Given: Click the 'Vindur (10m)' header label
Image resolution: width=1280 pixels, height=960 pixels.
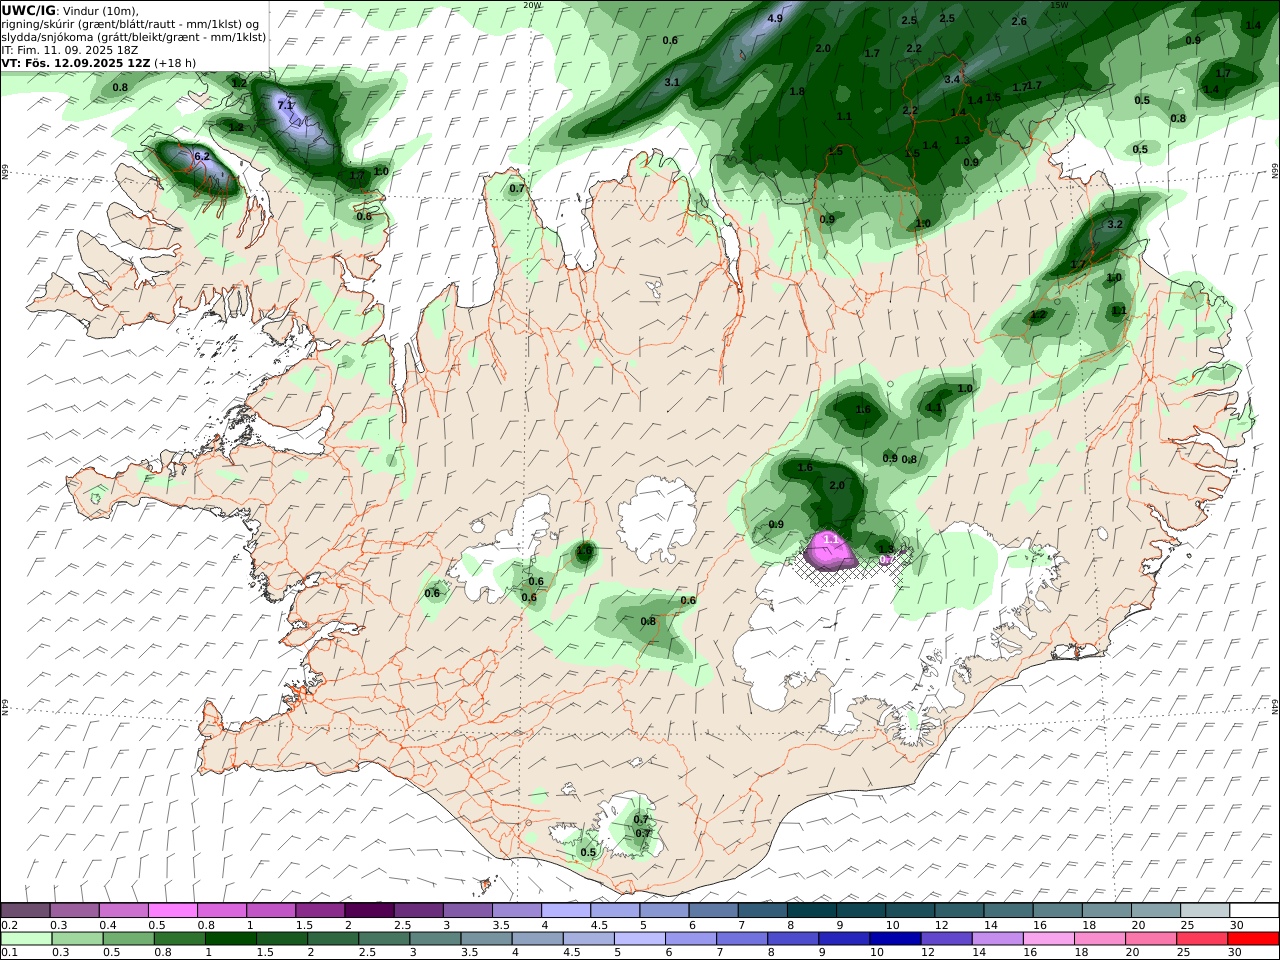Looking at the screenshot, I should pyautogui.click(x=99, y=11).
